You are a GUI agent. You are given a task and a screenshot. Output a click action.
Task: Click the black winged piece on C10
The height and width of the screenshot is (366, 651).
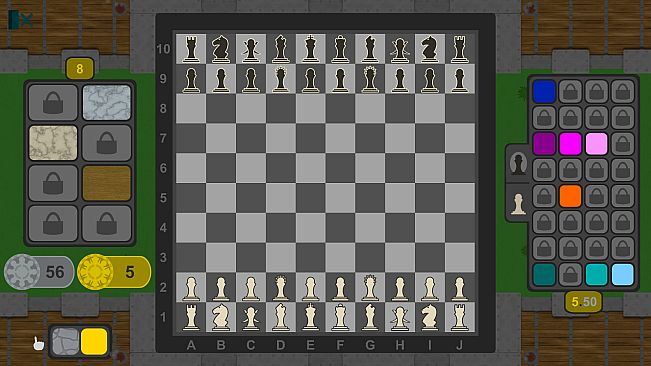click(251, 49)
